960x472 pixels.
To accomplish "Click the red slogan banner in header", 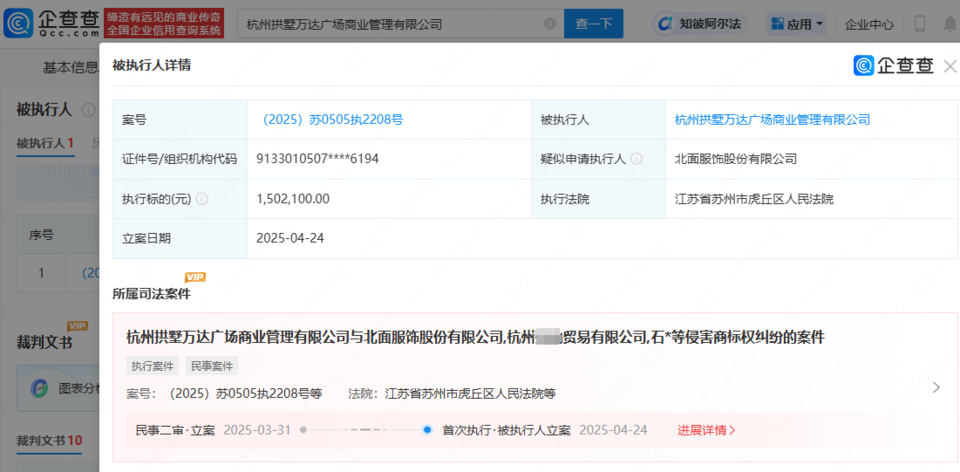I will pos(164,24).
